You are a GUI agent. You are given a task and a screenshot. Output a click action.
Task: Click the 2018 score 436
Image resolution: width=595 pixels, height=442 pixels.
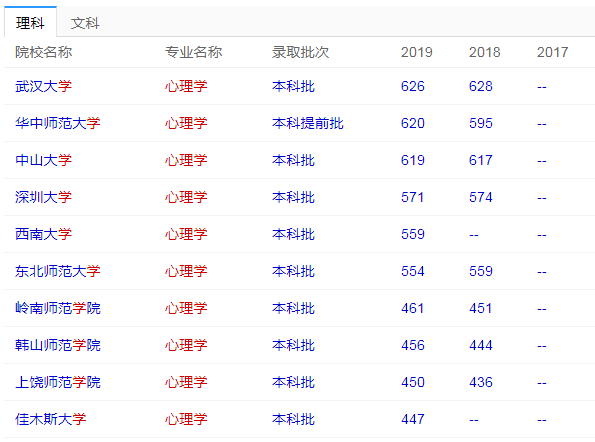[x=481, y=382]
